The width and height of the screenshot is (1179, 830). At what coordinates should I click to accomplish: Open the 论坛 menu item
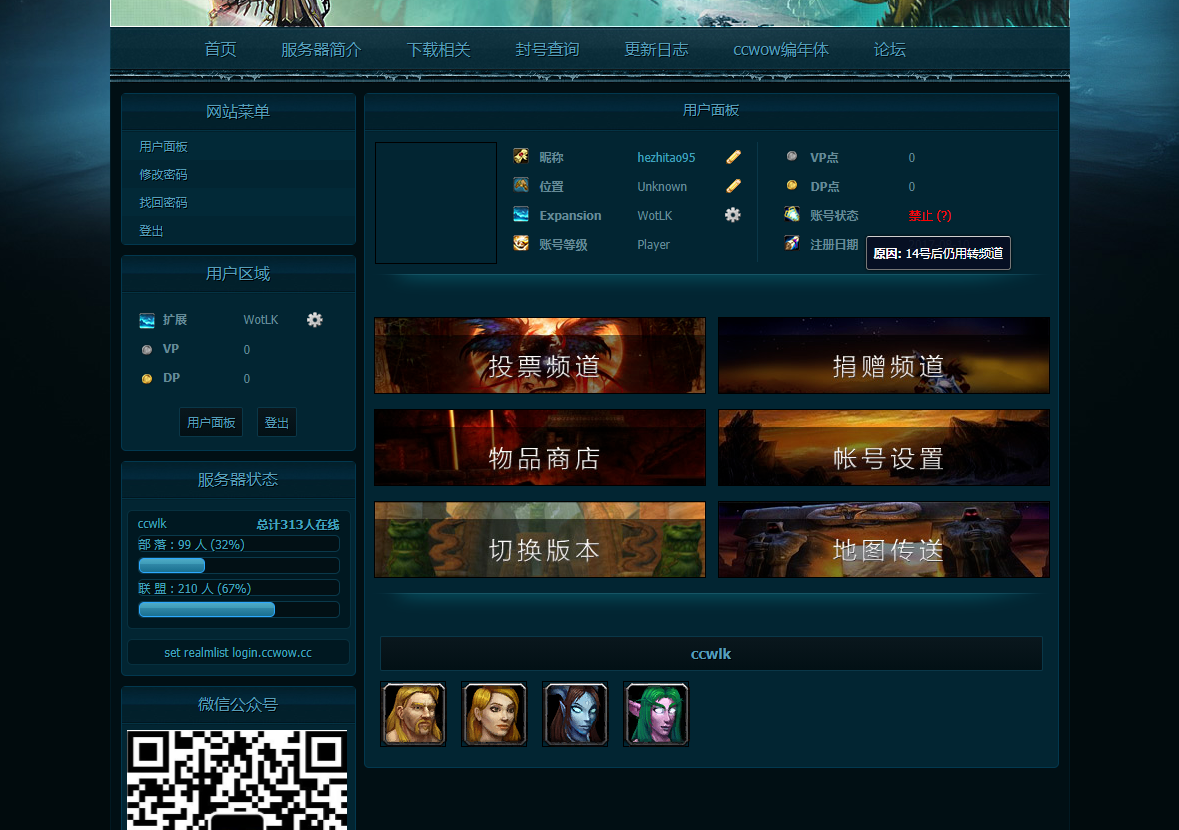click(x=889, y=49)
